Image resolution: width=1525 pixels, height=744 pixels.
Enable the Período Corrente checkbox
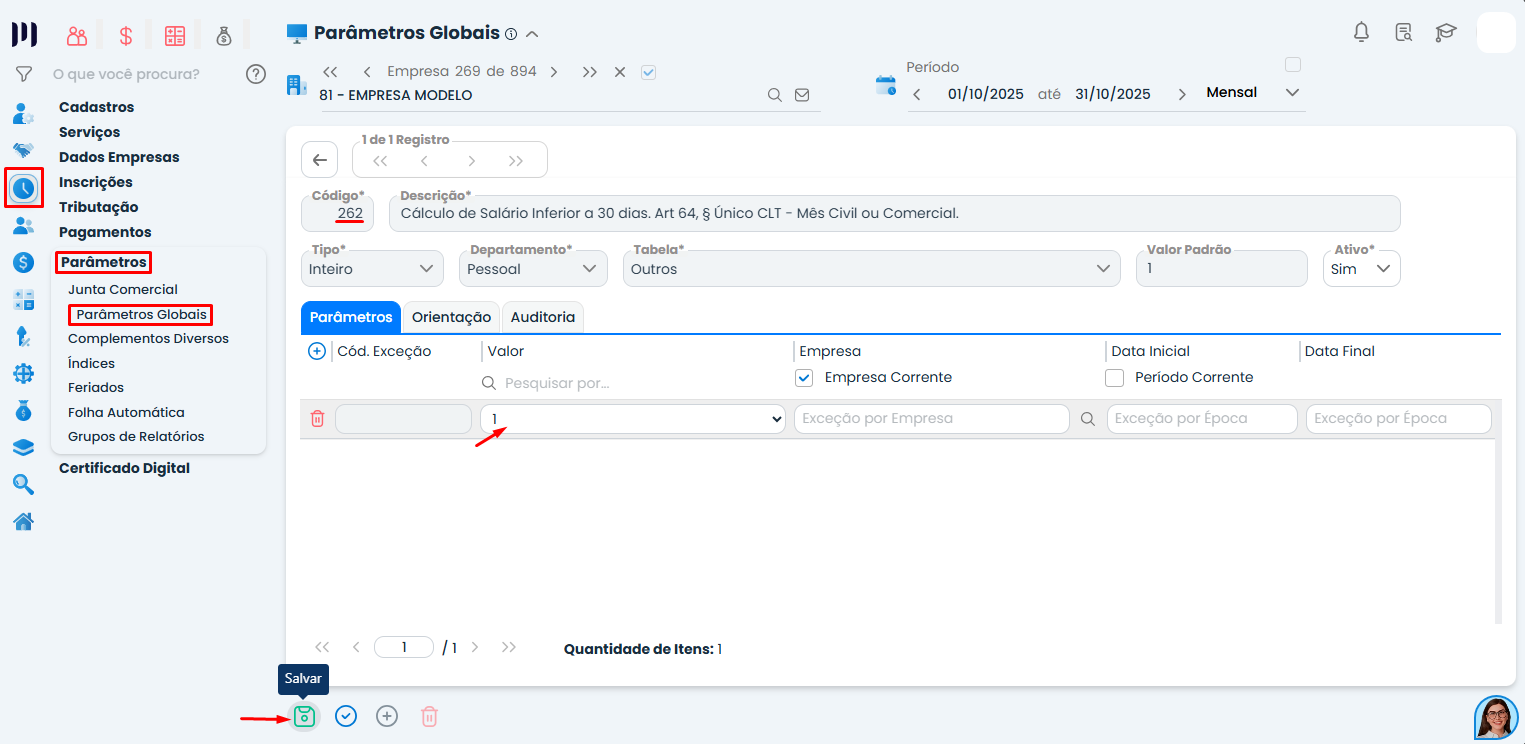click(1115, 378)
